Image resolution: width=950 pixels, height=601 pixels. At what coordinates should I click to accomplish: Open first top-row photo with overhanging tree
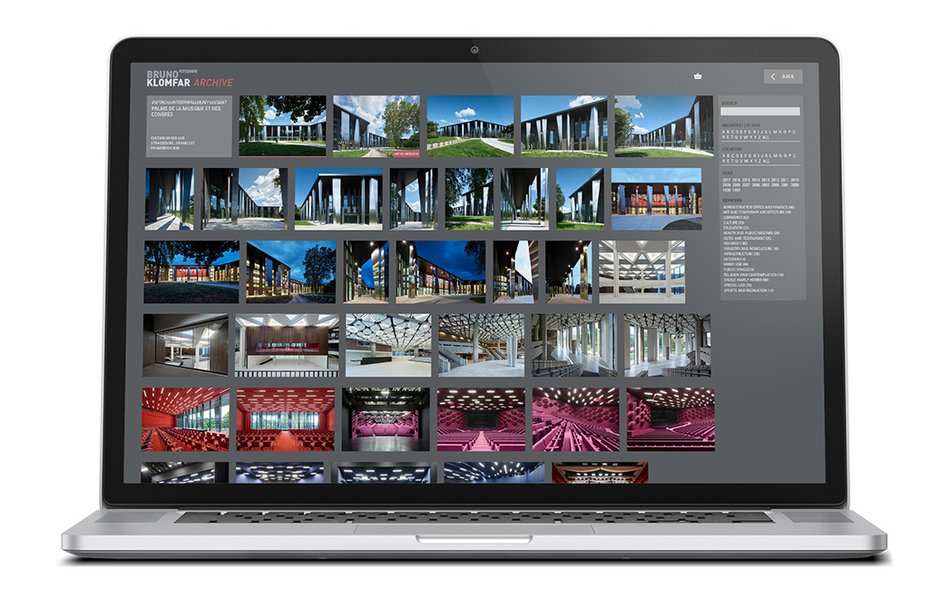(282, 126)
